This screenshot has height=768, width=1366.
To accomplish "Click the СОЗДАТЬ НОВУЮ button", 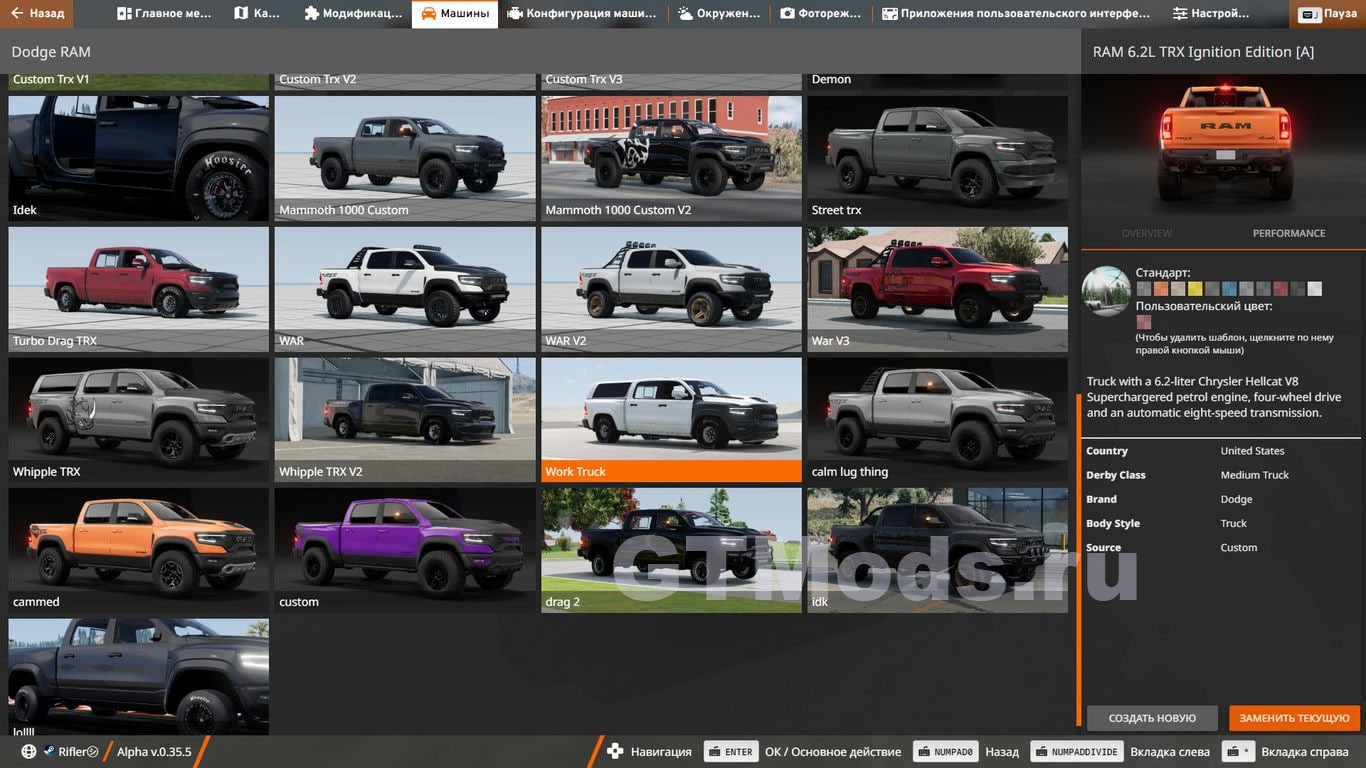I will pyautogui.click(x=1152, y=718).
